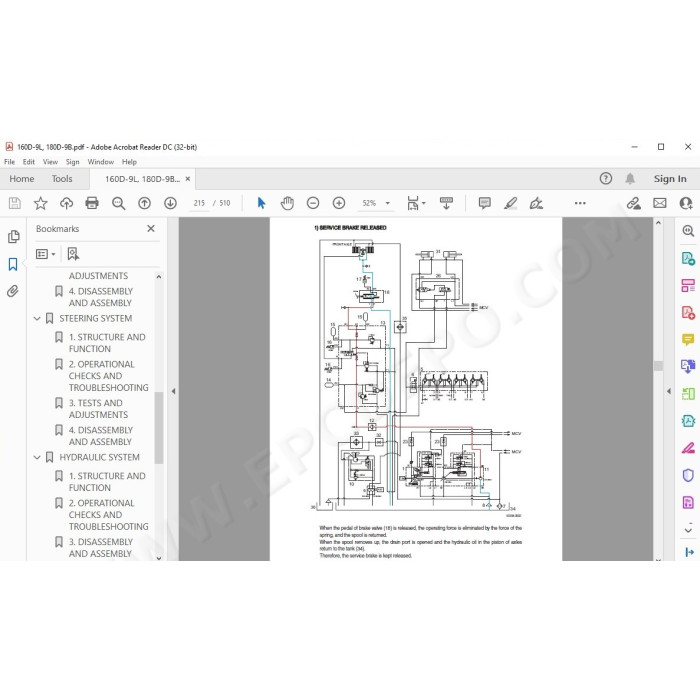
Task: Collapse HYDRAULIC SYSTEM bookmark
Action: 37,458
